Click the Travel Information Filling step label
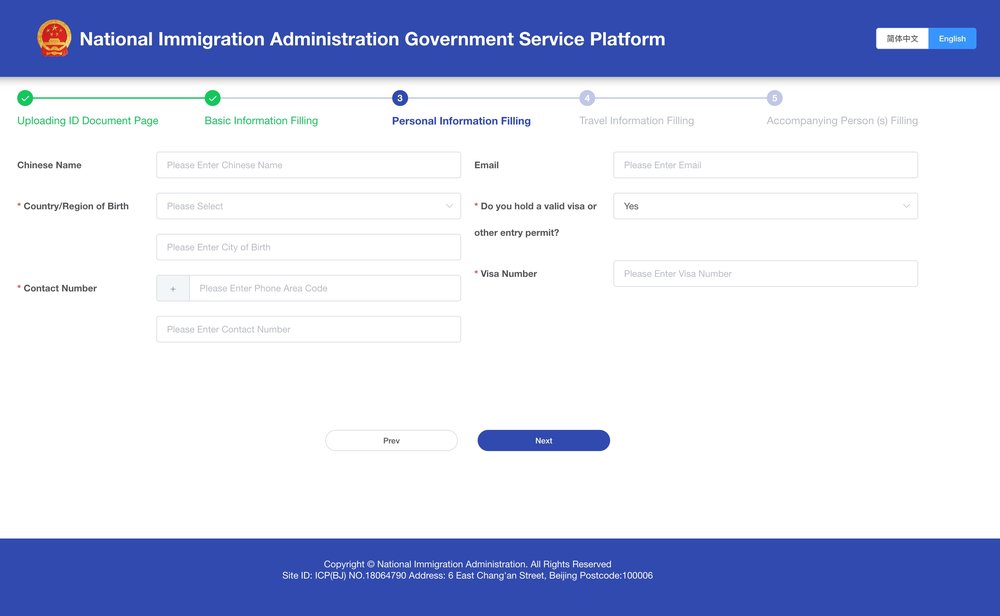The width and height of the screenshot is (1000, 616). [x=636, y=120]
